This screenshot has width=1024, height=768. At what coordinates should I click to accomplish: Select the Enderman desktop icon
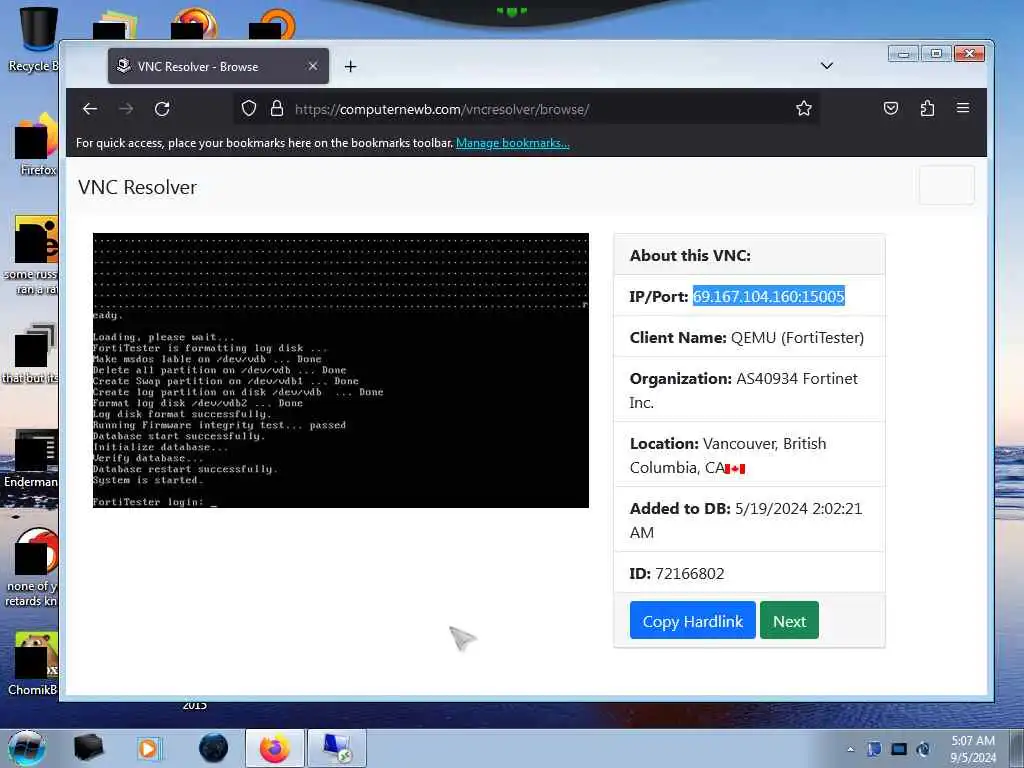(x=31, y=459)
